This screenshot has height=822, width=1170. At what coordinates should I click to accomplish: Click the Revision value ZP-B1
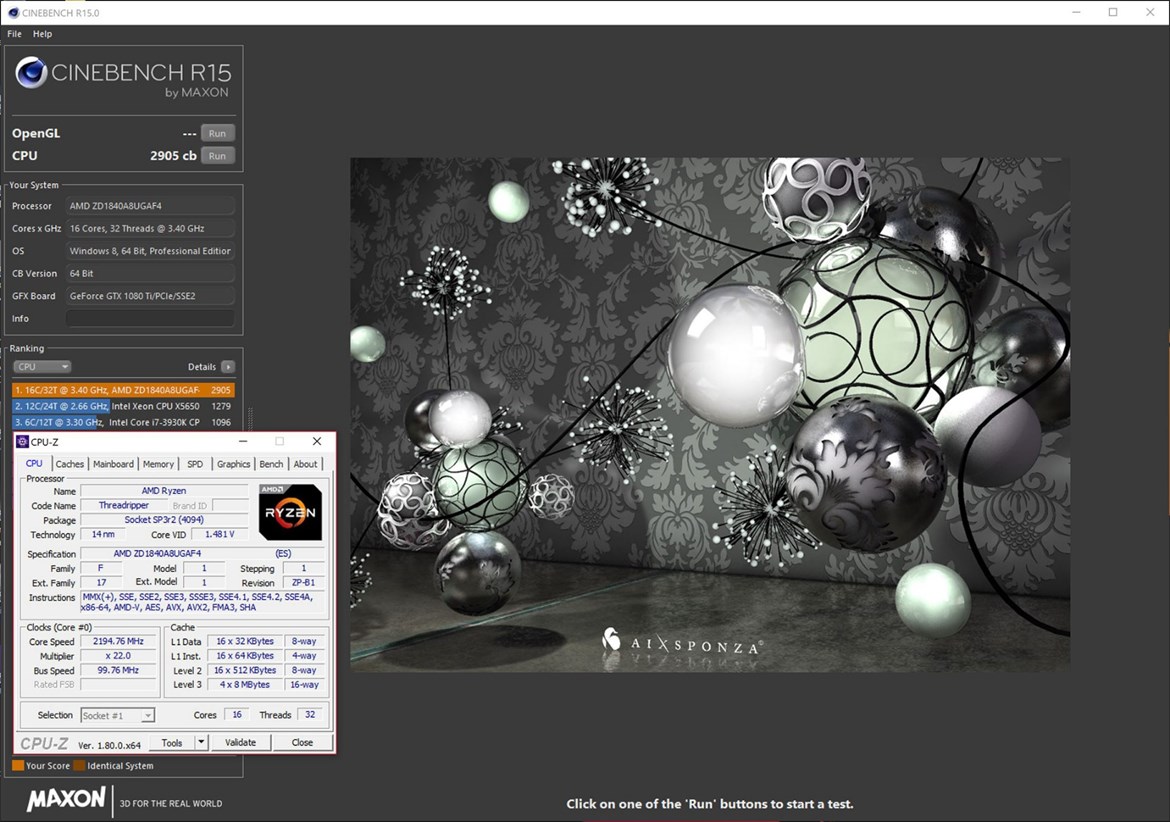(304, 583)
